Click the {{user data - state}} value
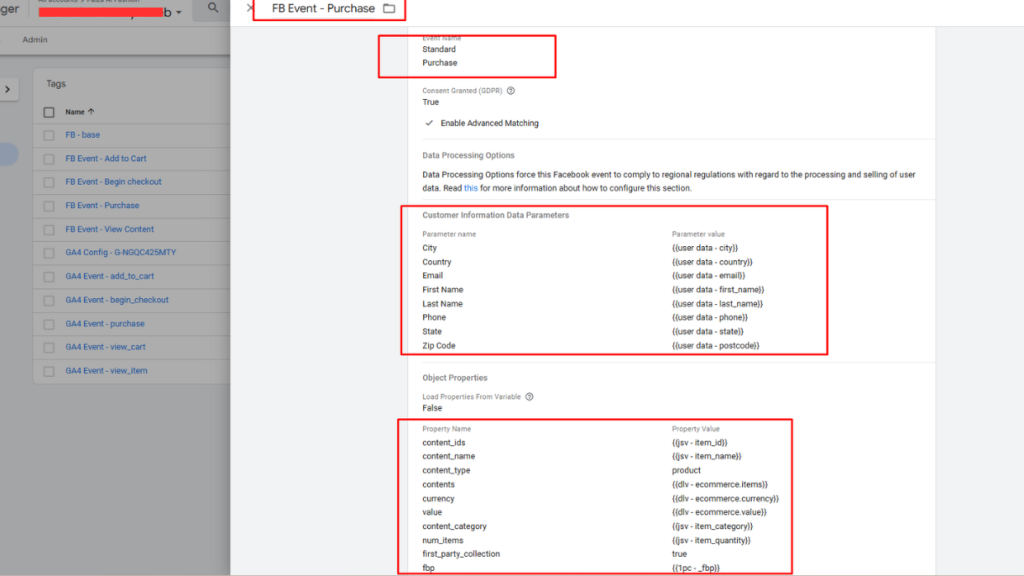This screenshot has width=1024, height=576. pos(707,332)
